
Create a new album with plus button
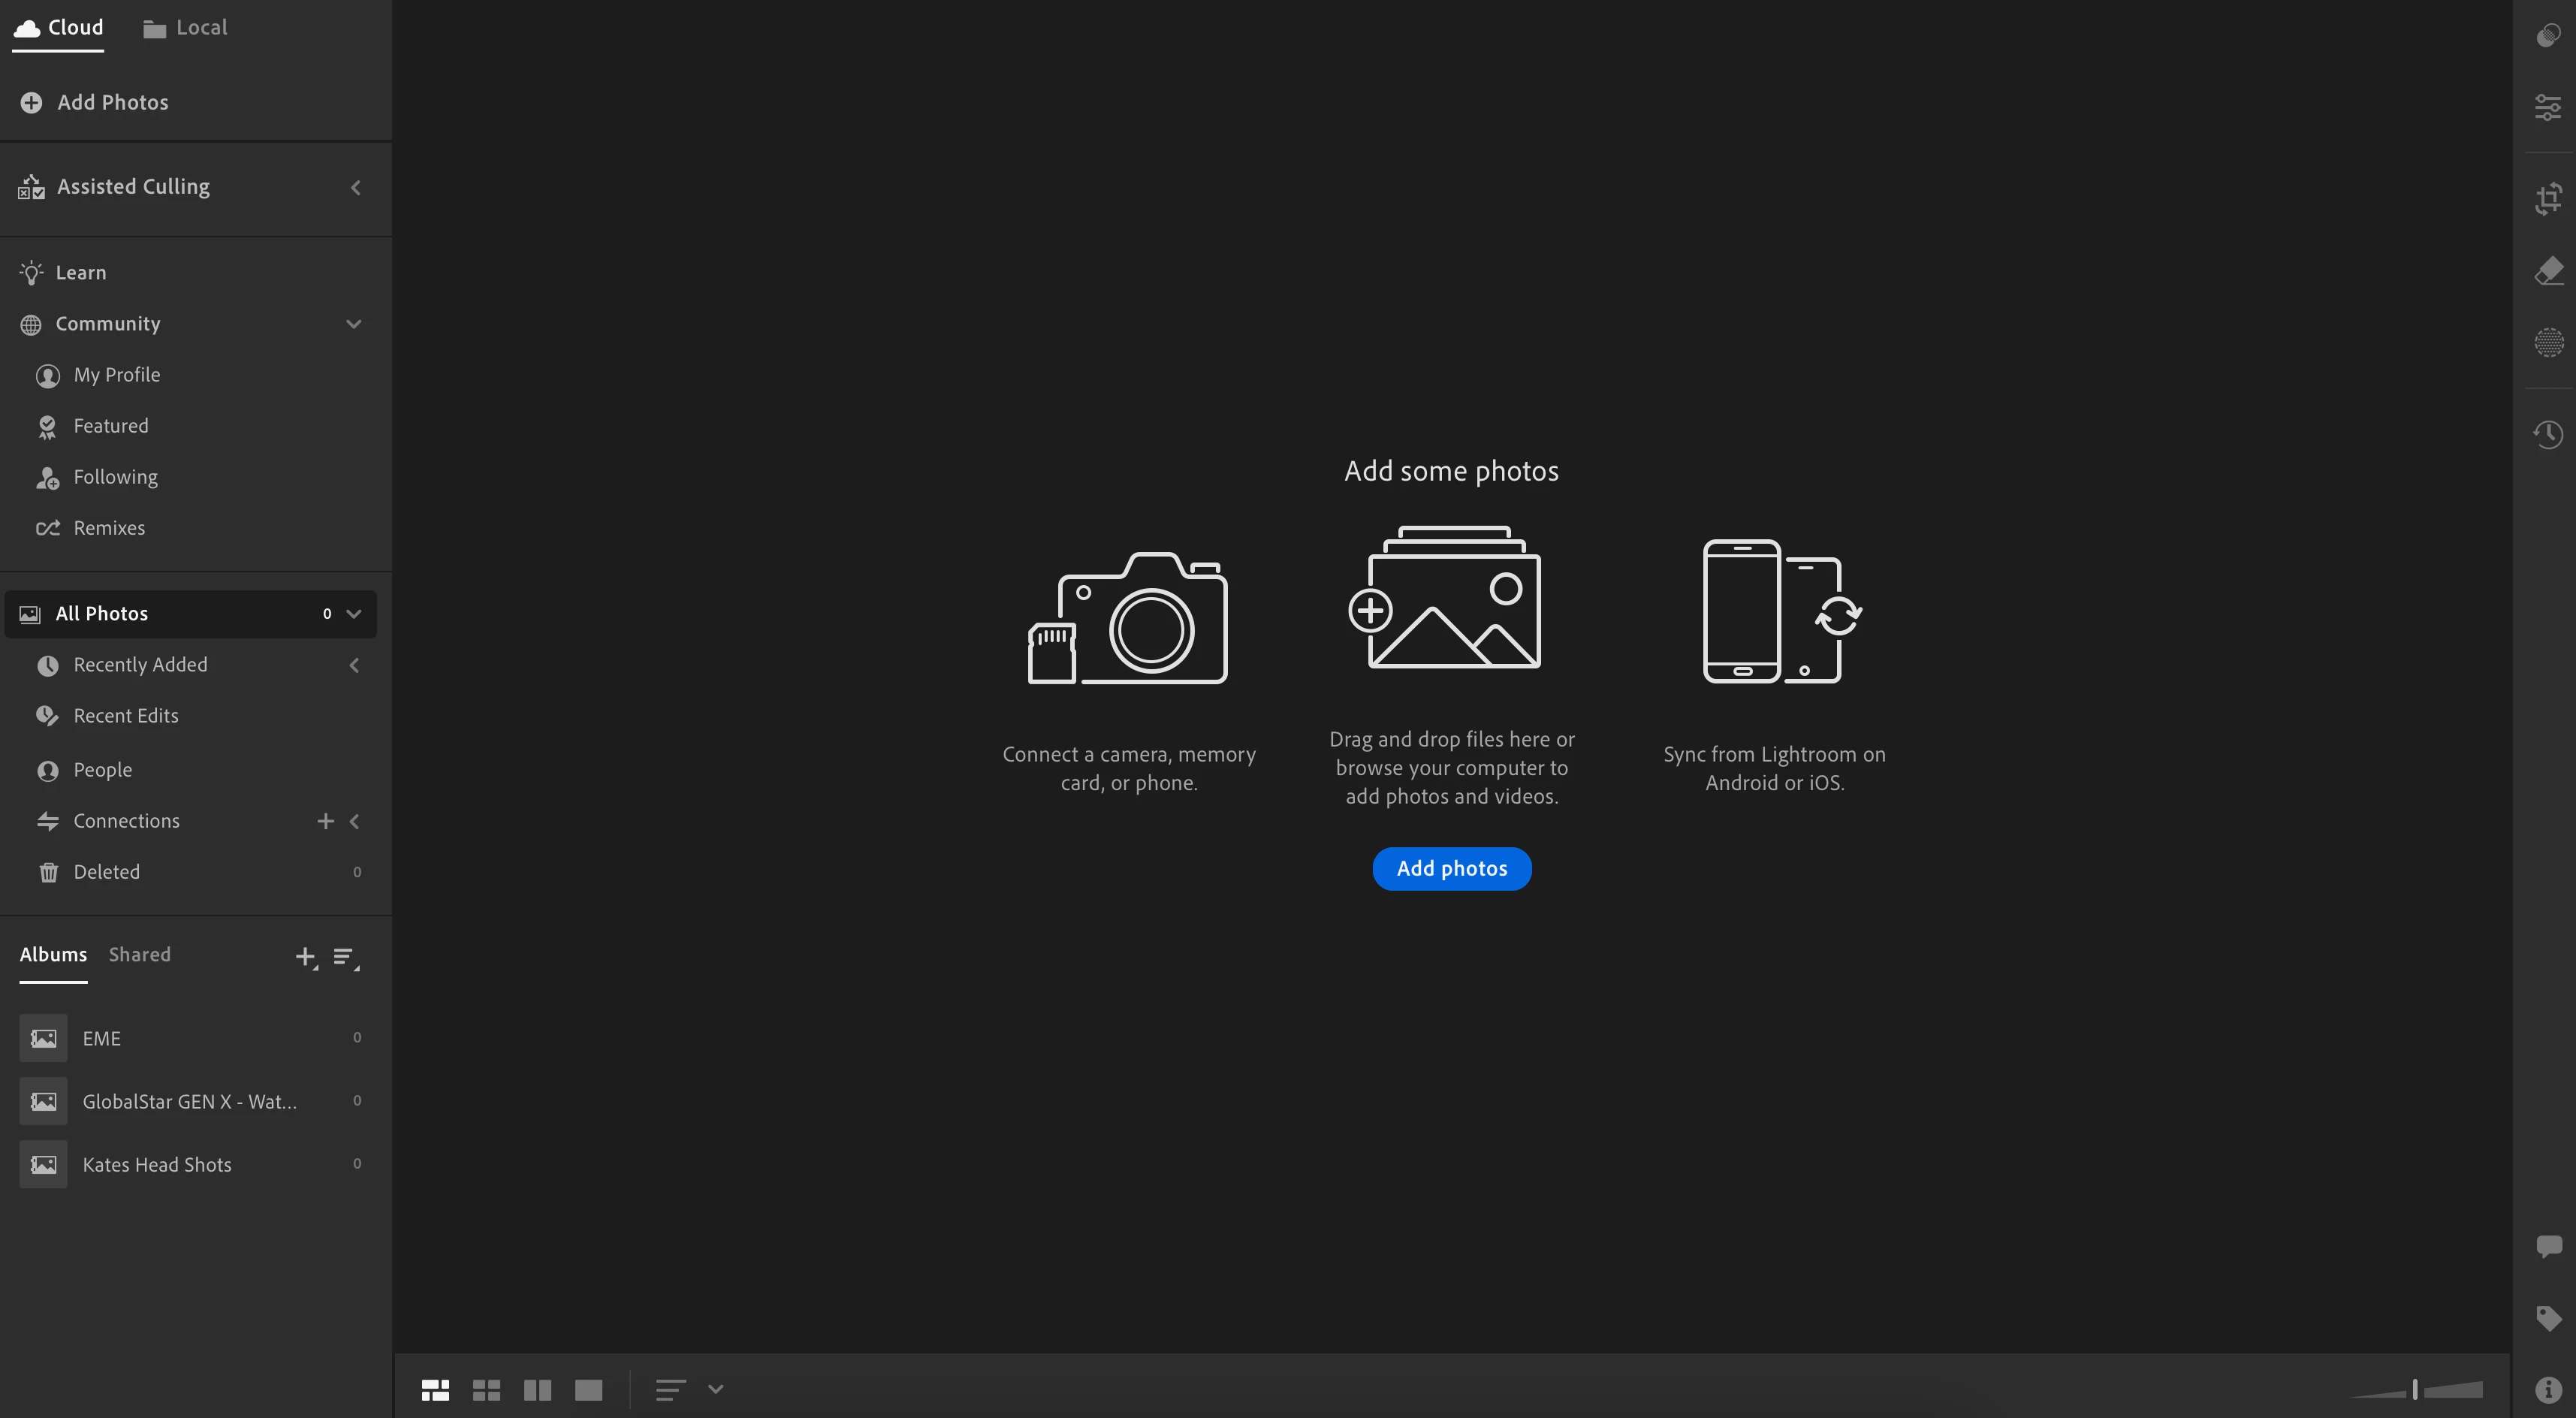click(x=307, y=957)
